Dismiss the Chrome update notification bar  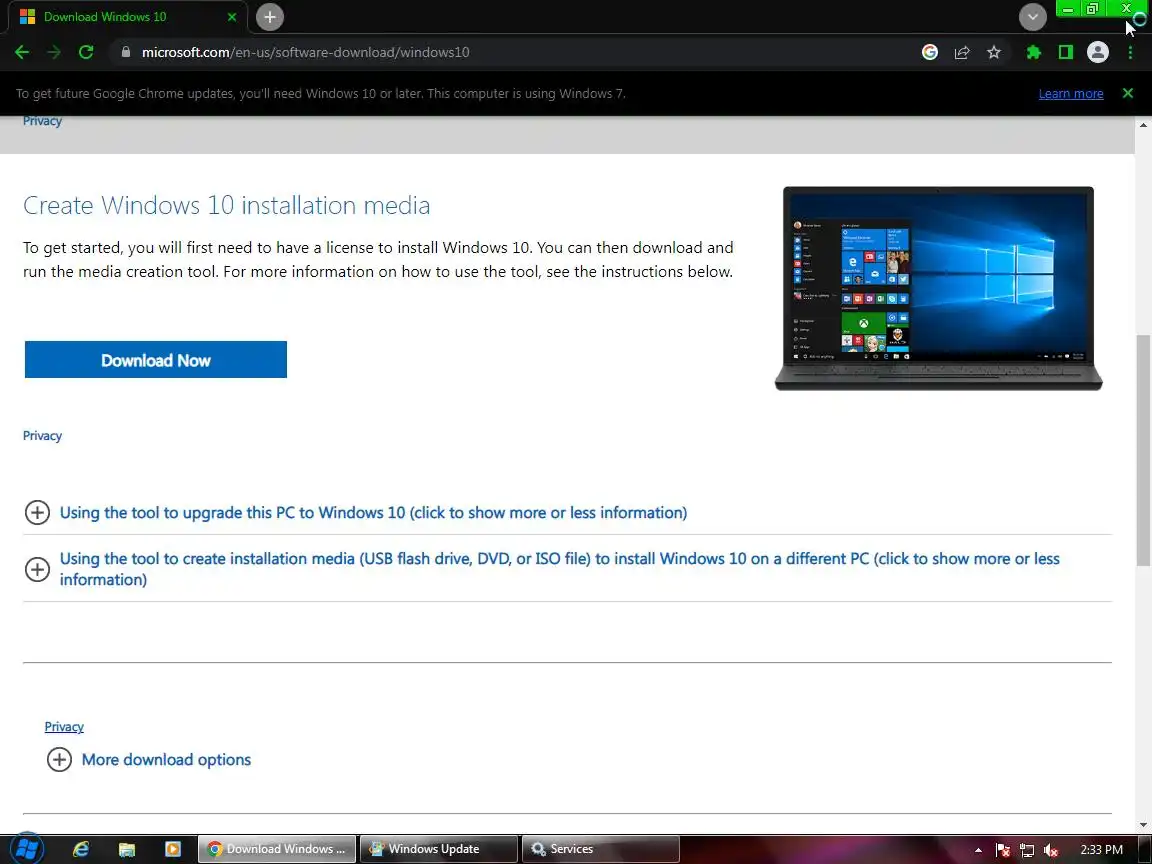[x=1128, y=93]
